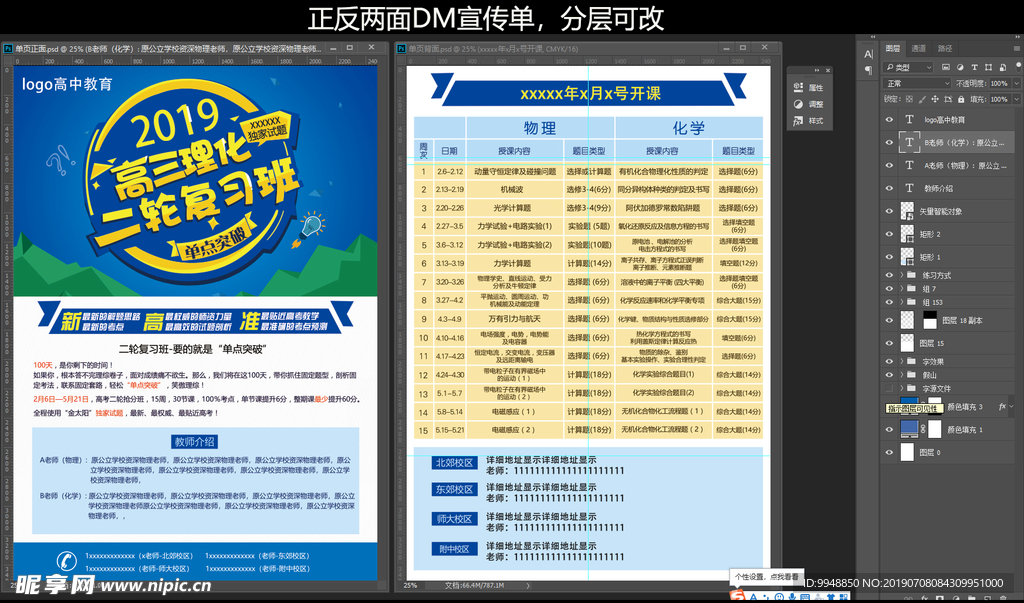Open the 不透明度 opacity dropdown
The height and width of the screenshot is (603, 1024).
pos(1016,84)
